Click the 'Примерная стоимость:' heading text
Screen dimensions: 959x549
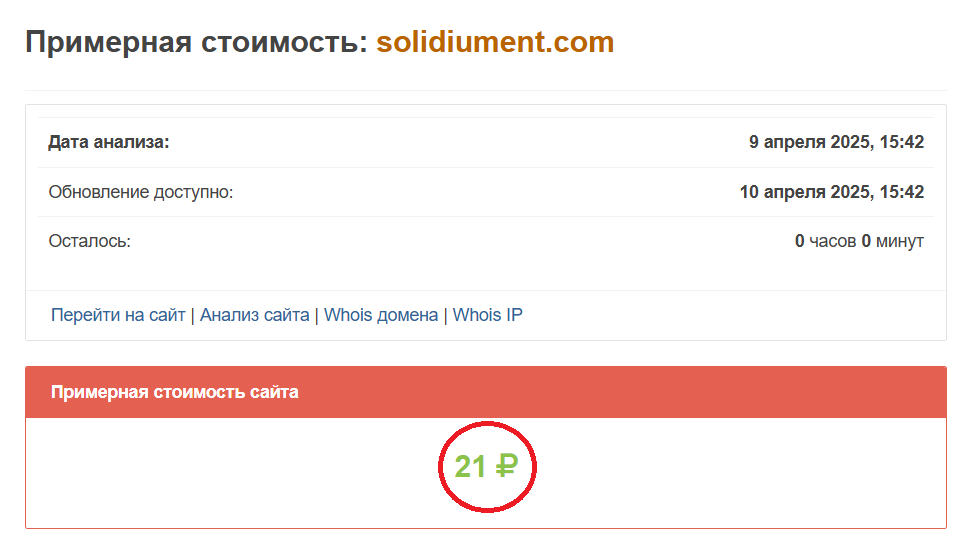point(196,42)
